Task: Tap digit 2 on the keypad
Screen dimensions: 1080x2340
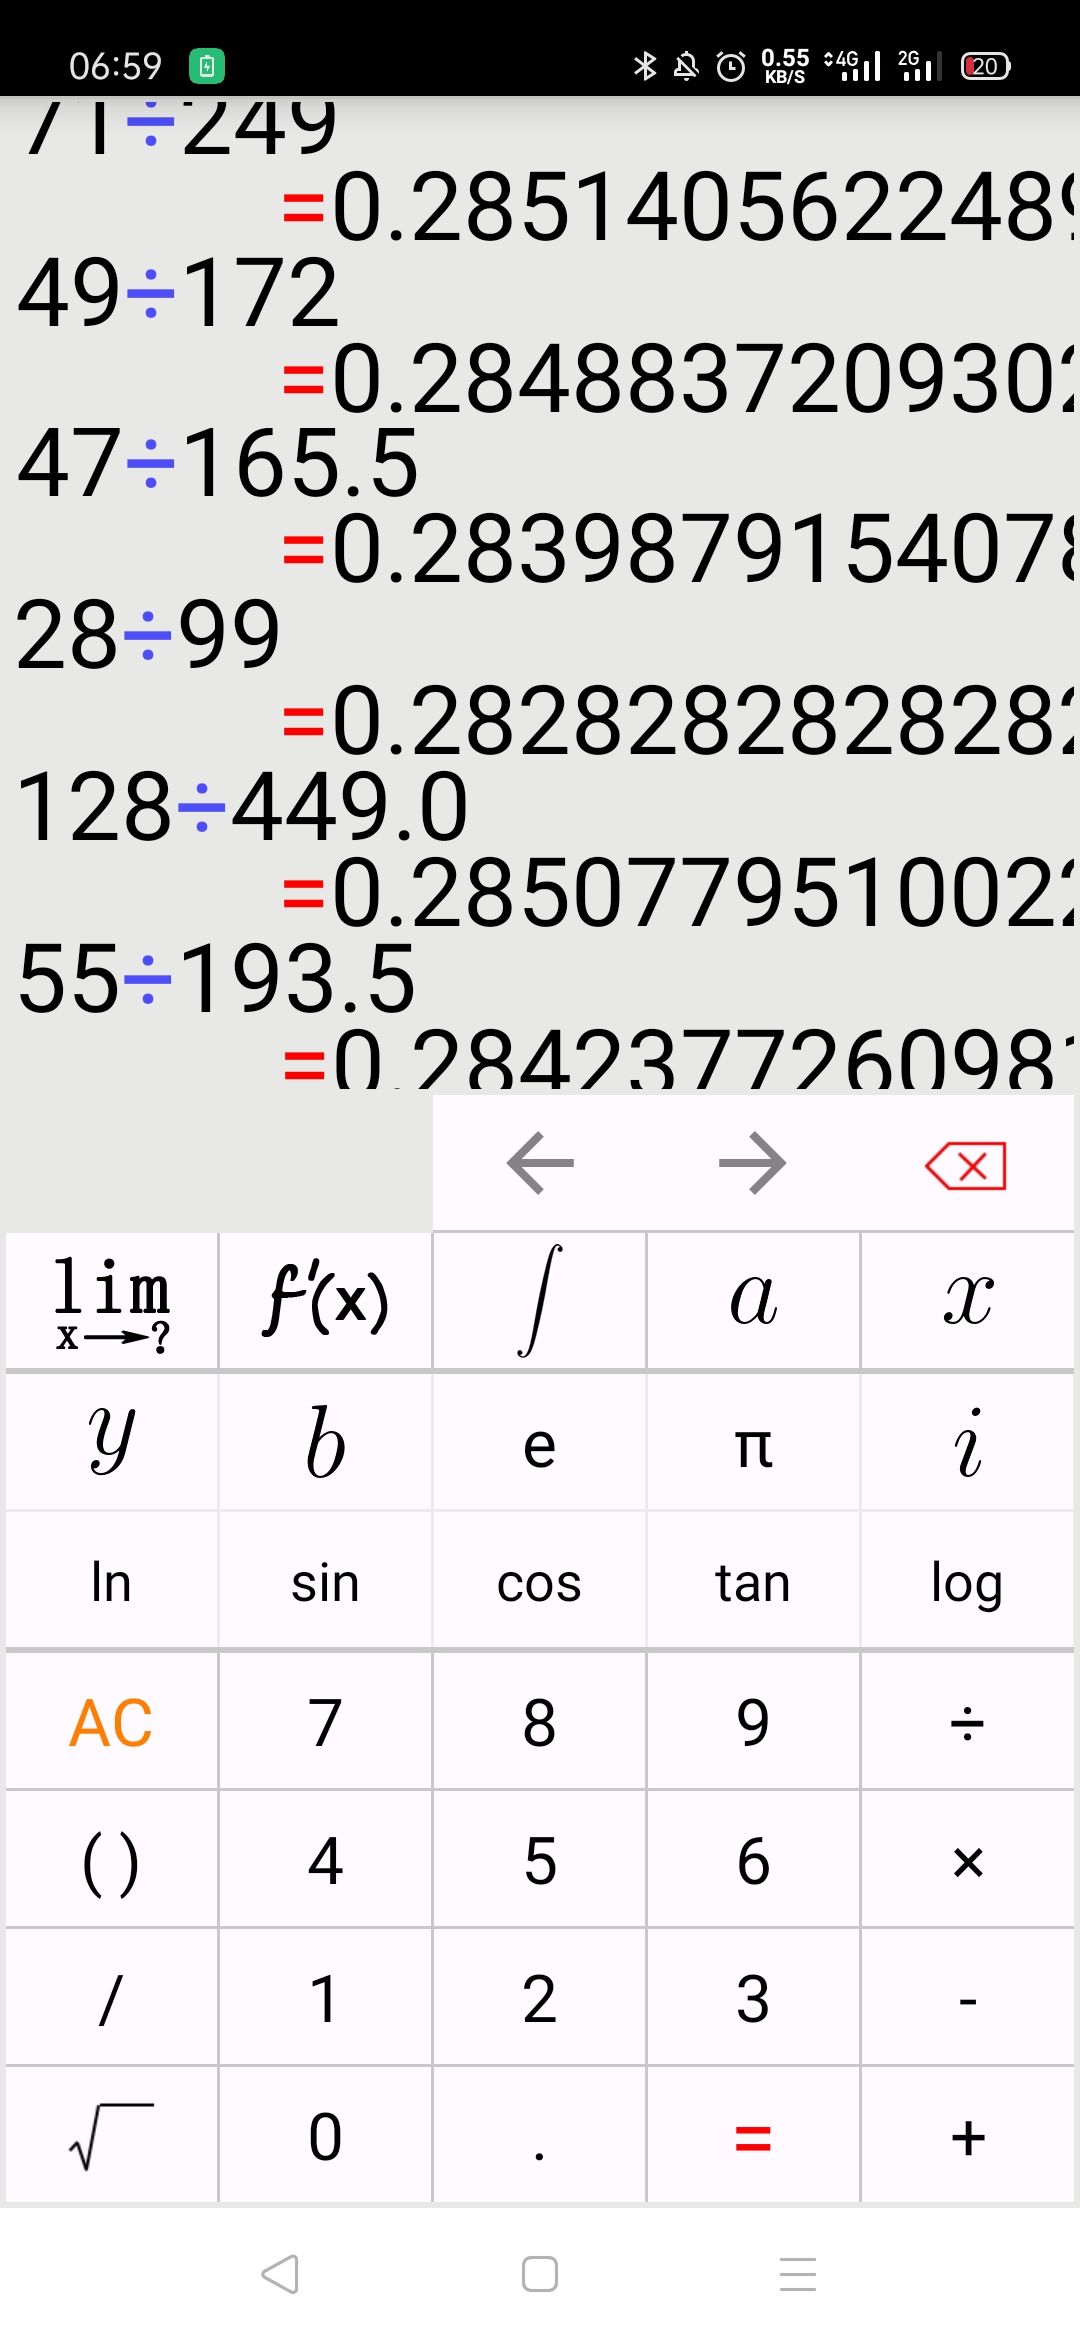Action: pyautogui.click(x=539, y=1998)
